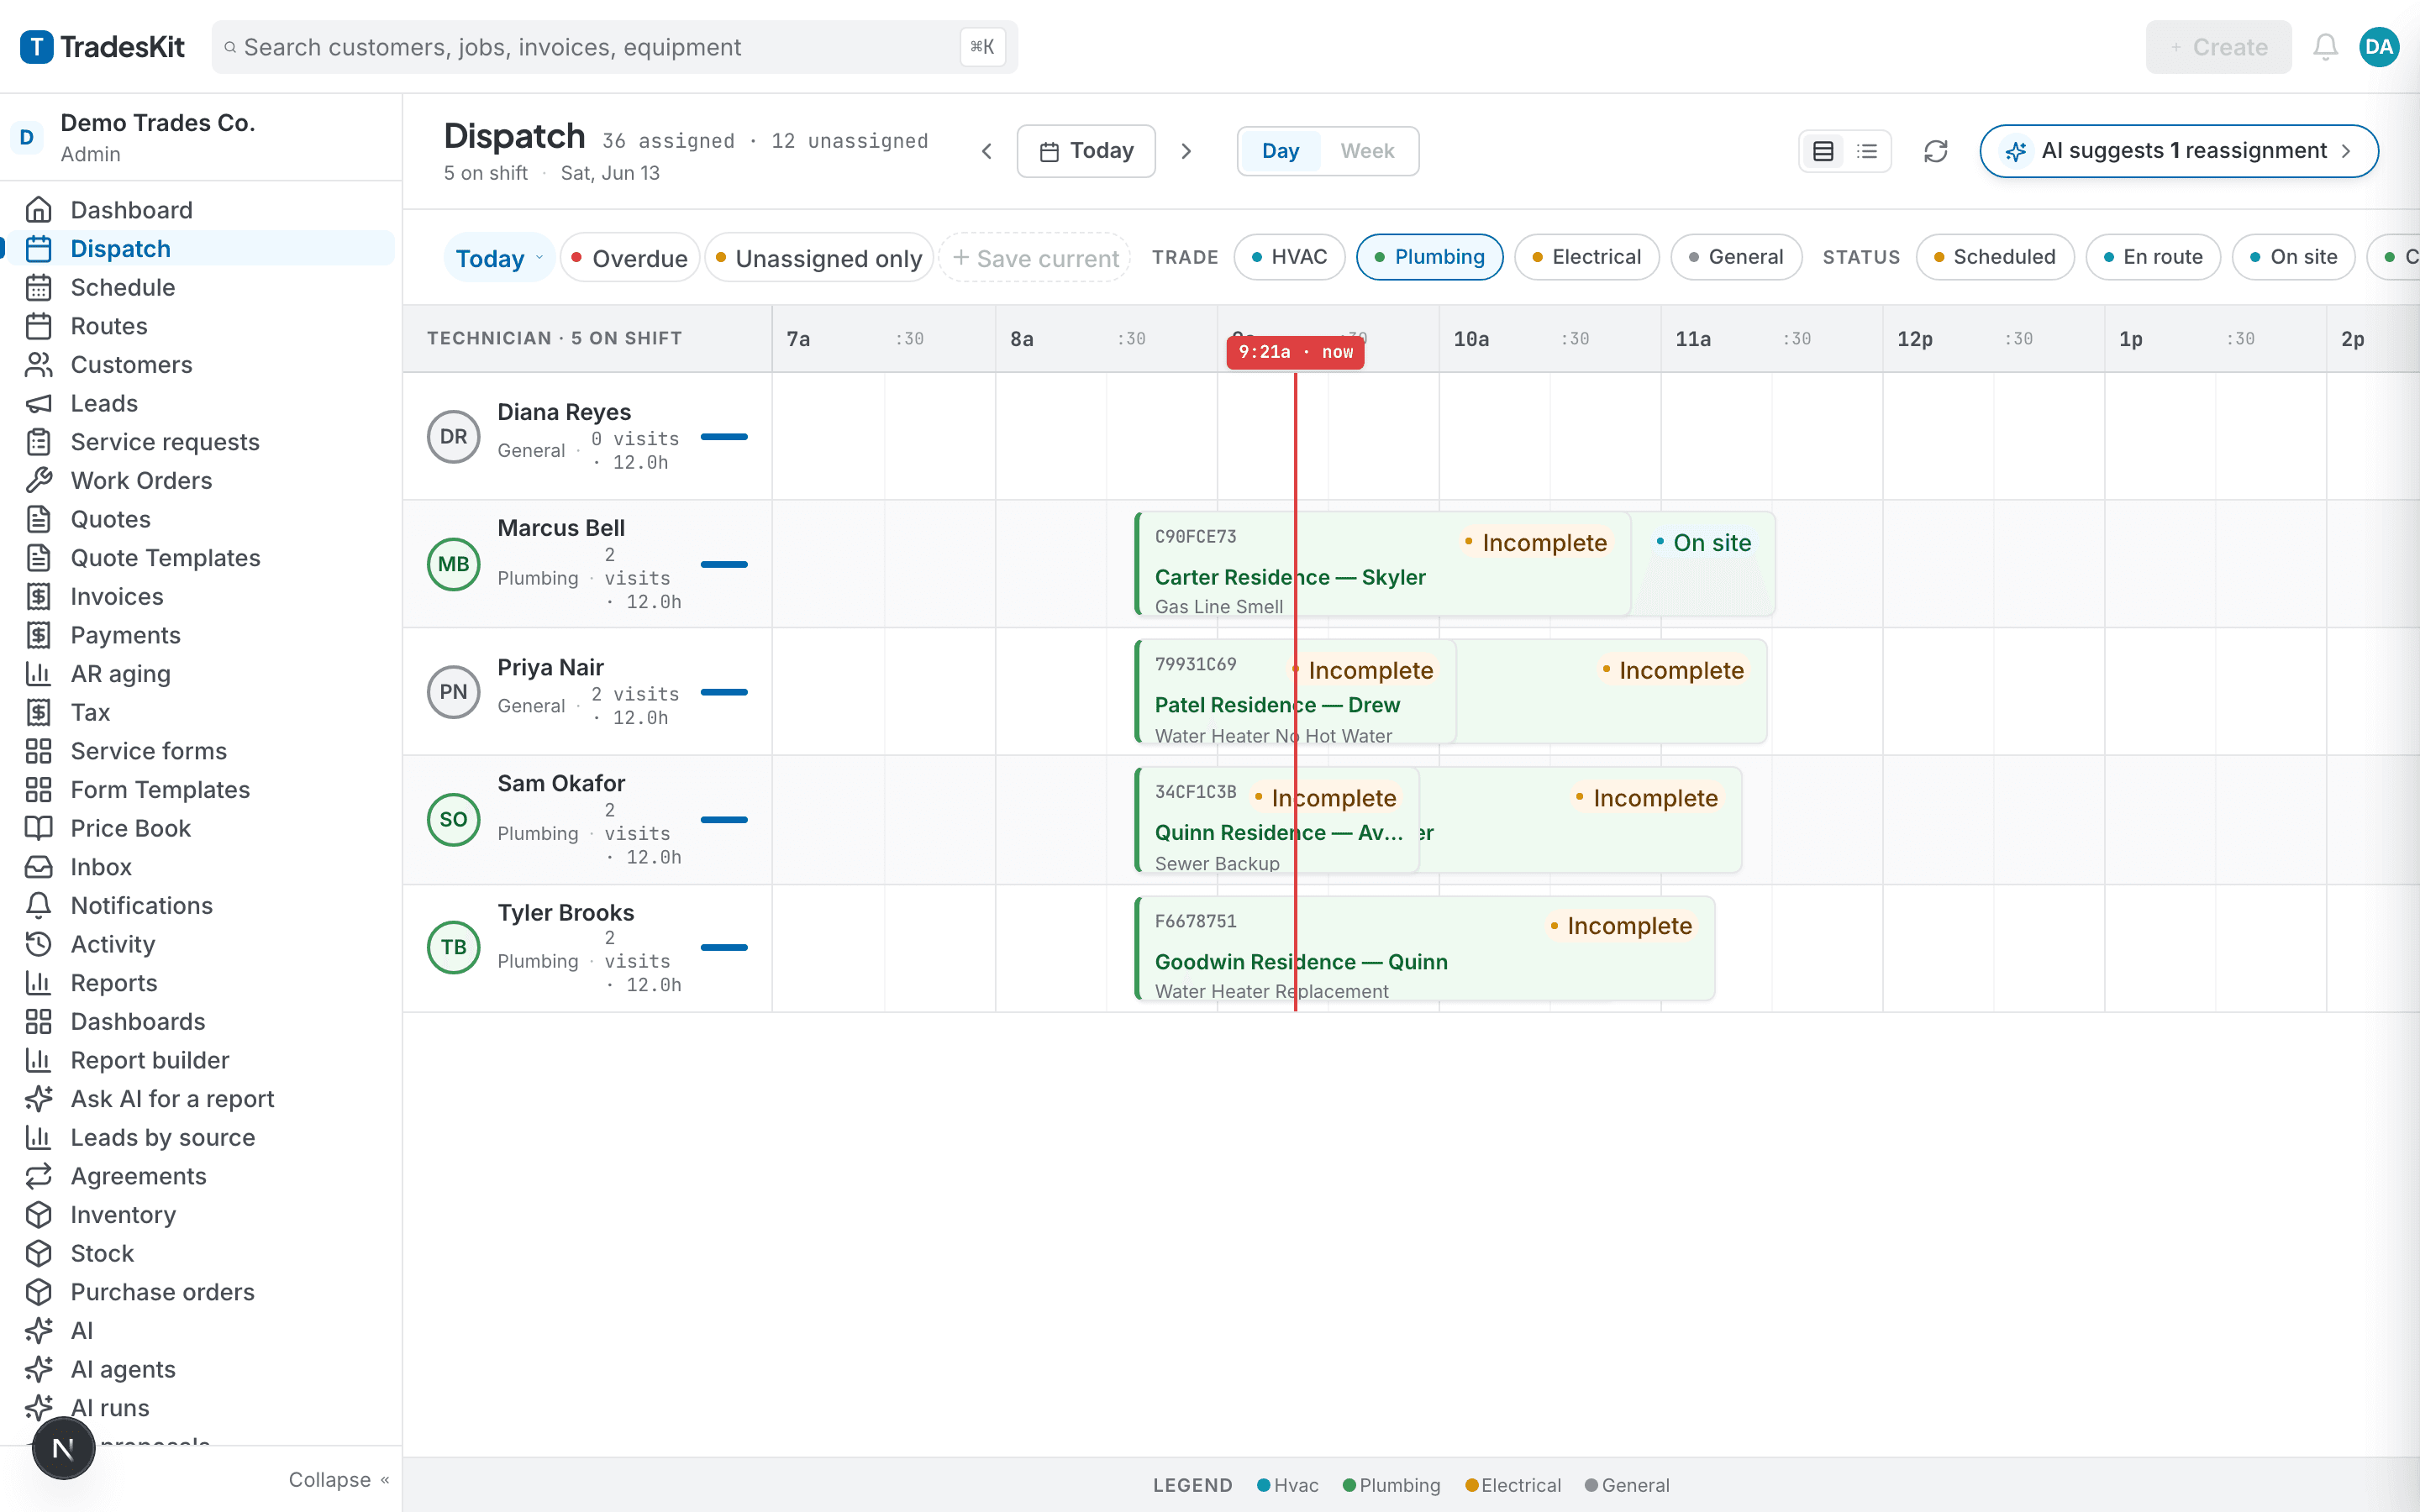Open Payments in sidebar
This screenshot has width=2420, height=1512.
pyautogui.click(x=200, y=635)
